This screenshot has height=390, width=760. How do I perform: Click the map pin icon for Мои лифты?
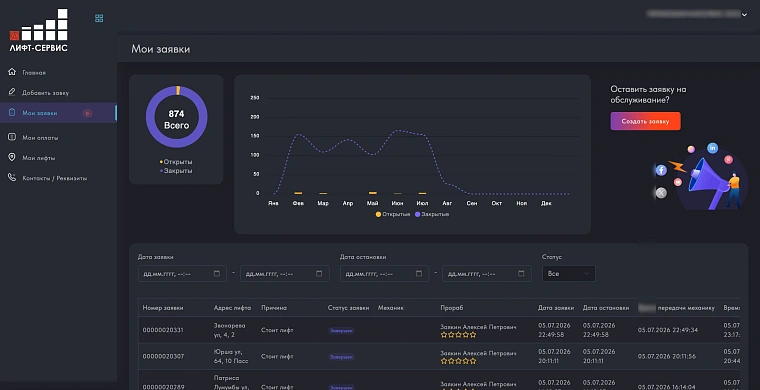pyautogui.click(x=12, y=157)
